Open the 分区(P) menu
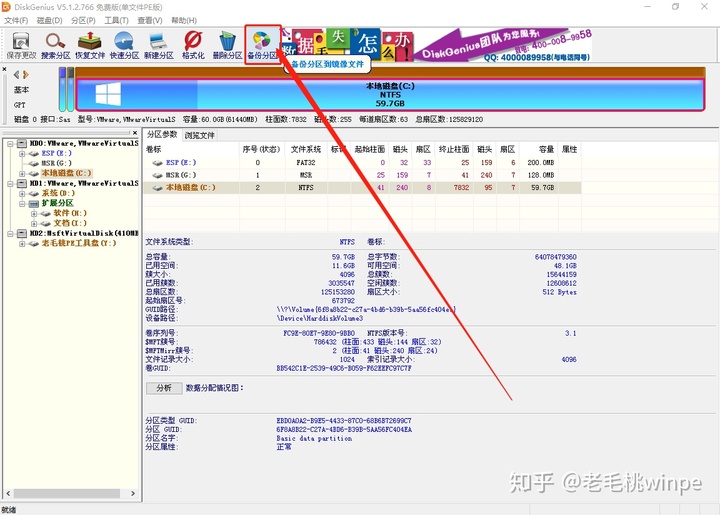720x515 pixels. pyautogui.click(x=83, y=20)
